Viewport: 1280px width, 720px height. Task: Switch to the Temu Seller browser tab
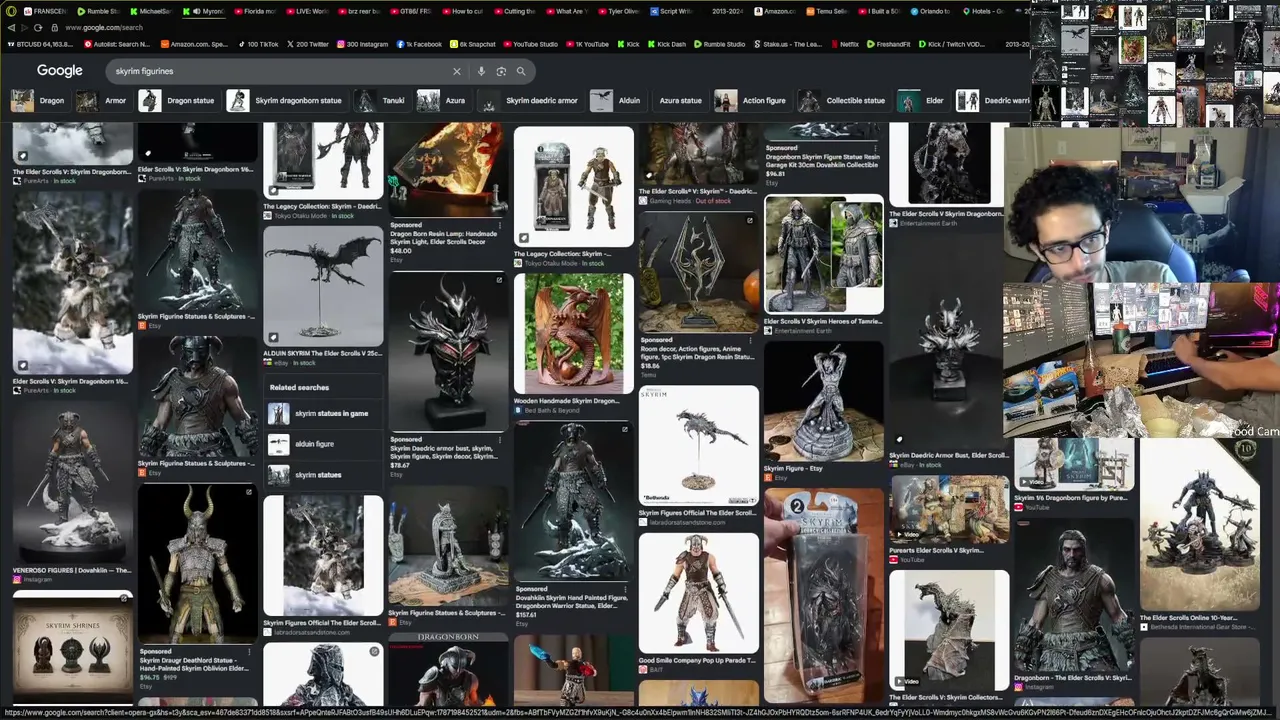(826, 11)
